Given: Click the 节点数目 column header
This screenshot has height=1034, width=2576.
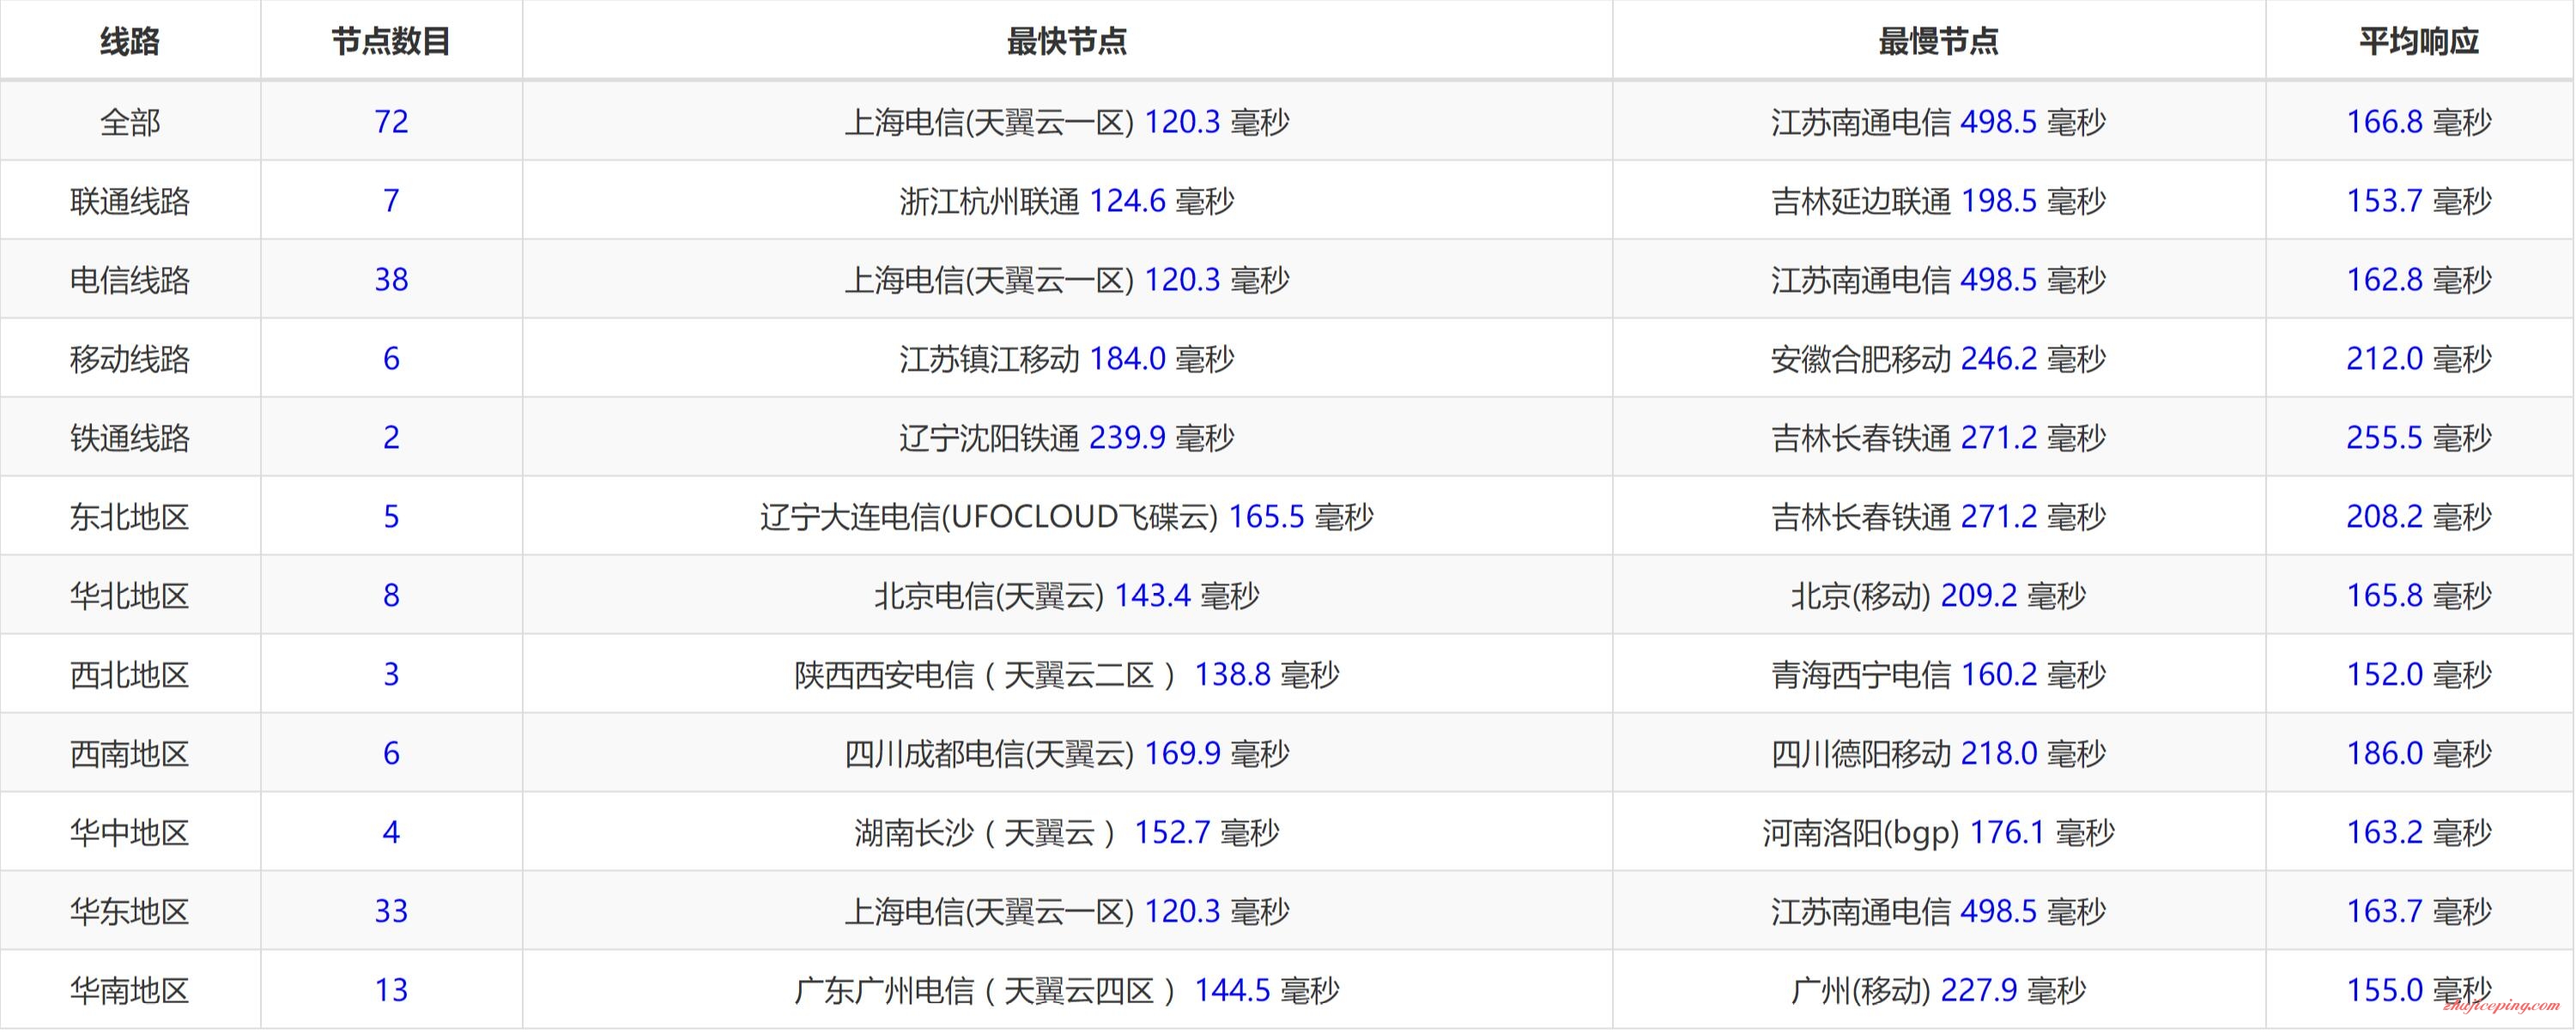Looking at the screenshot, I should point(391,41).
